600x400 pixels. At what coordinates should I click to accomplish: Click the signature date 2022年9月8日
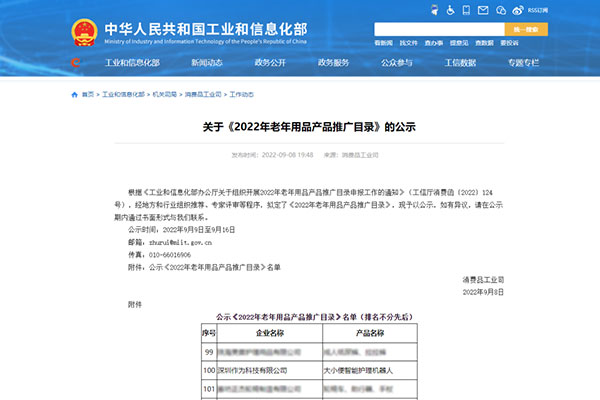[483, 292]
